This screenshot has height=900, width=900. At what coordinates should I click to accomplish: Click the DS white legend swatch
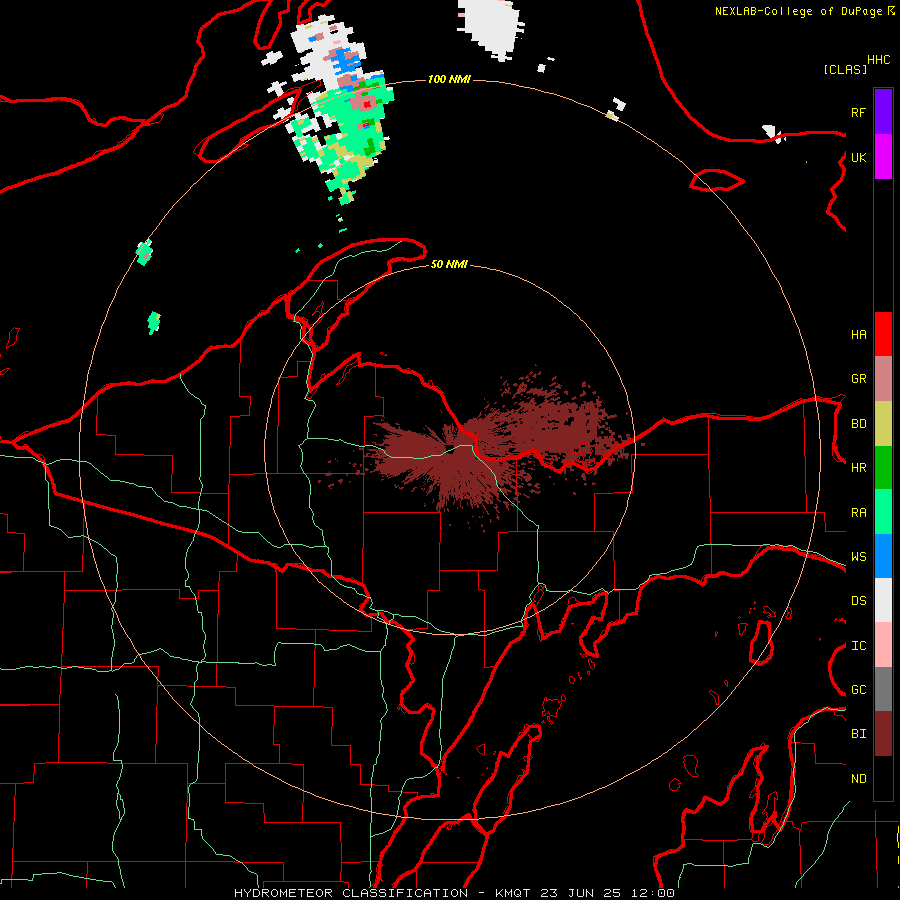(883, 600)
